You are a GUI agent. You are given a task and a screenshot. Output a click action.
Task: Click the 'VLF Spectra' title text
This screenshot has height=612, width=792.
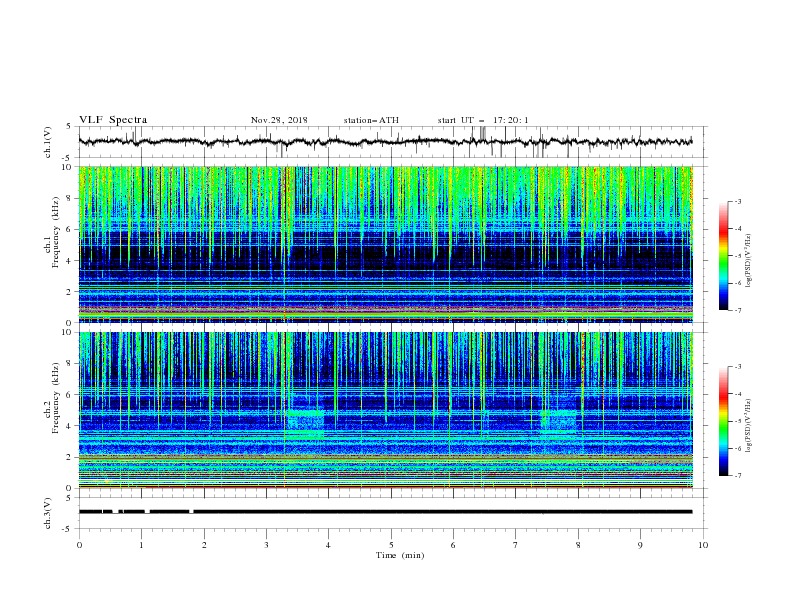113,120
